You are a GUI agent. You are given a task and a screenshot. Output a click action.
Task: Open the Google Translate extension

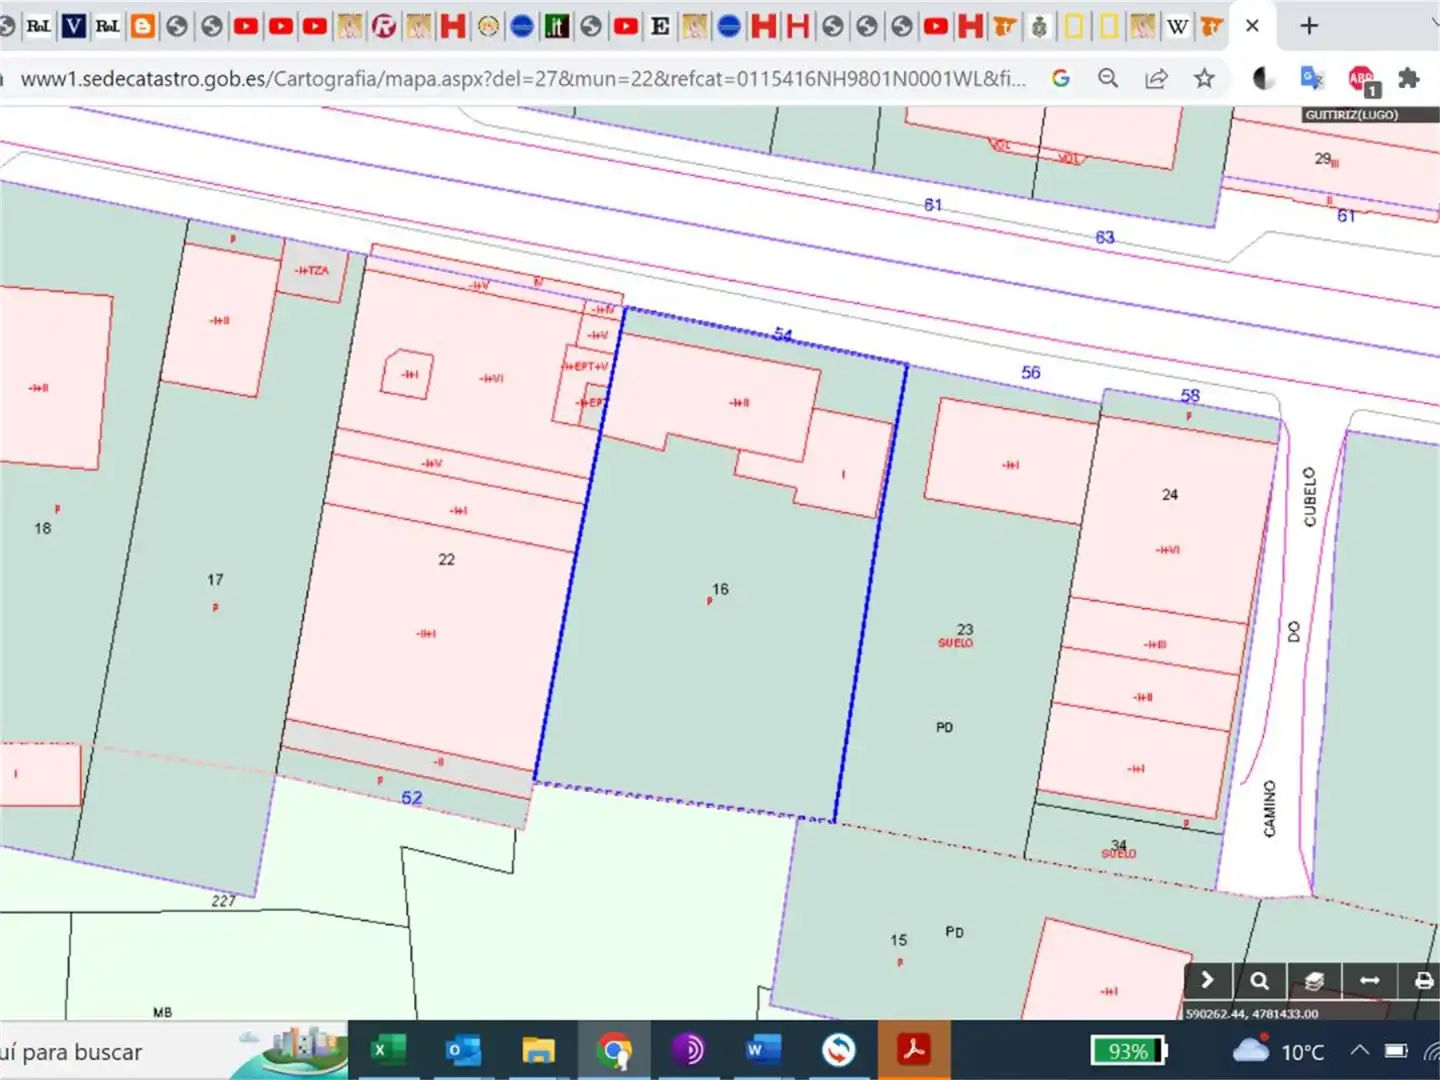[x=1311, y=78]
